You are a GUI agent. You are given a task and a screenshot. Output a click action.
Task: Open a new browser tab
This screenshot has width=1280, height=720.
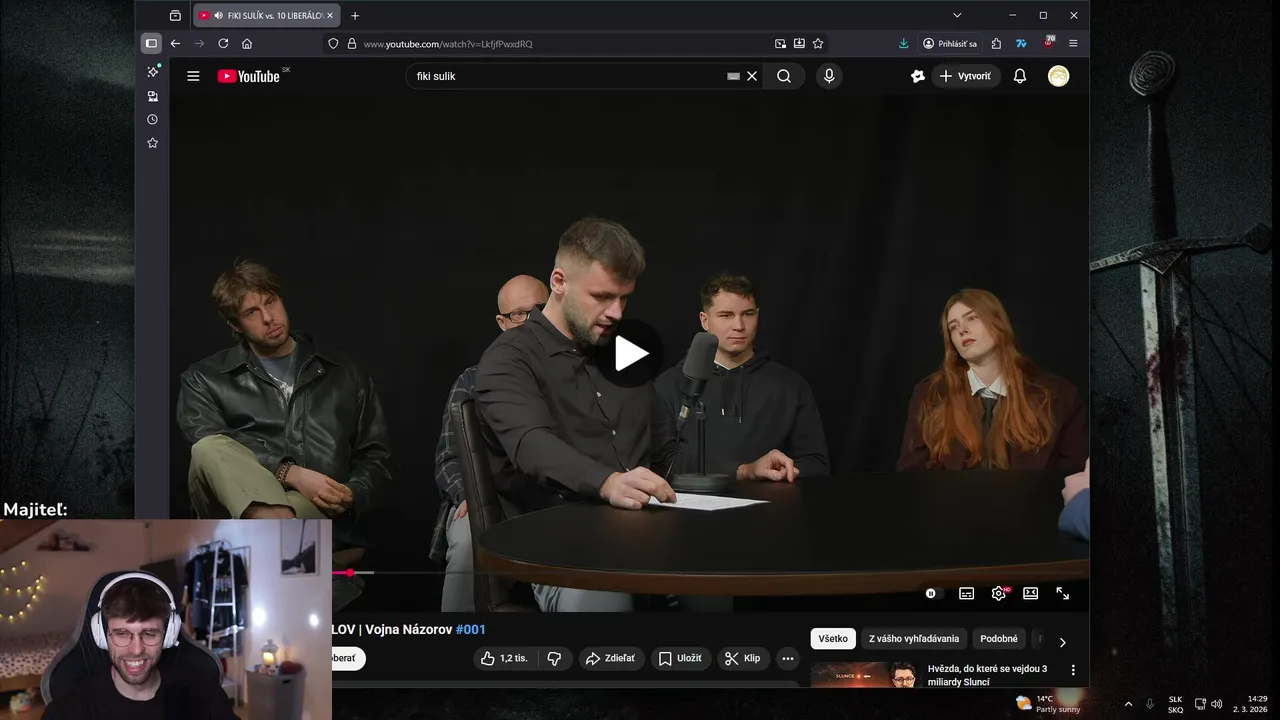pos(355,15)
